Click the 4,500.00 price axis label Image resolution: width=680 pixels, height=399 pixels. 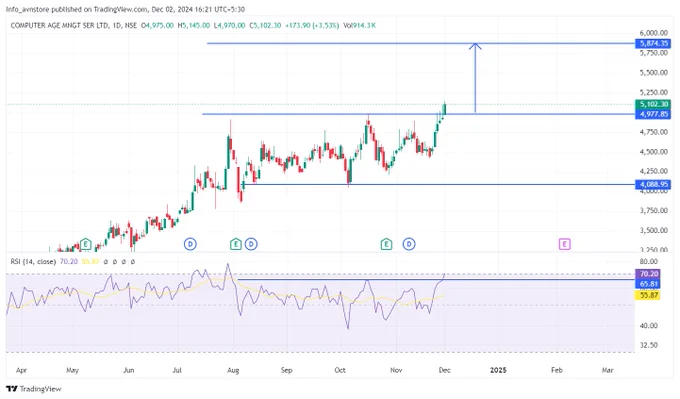(654, 152)
